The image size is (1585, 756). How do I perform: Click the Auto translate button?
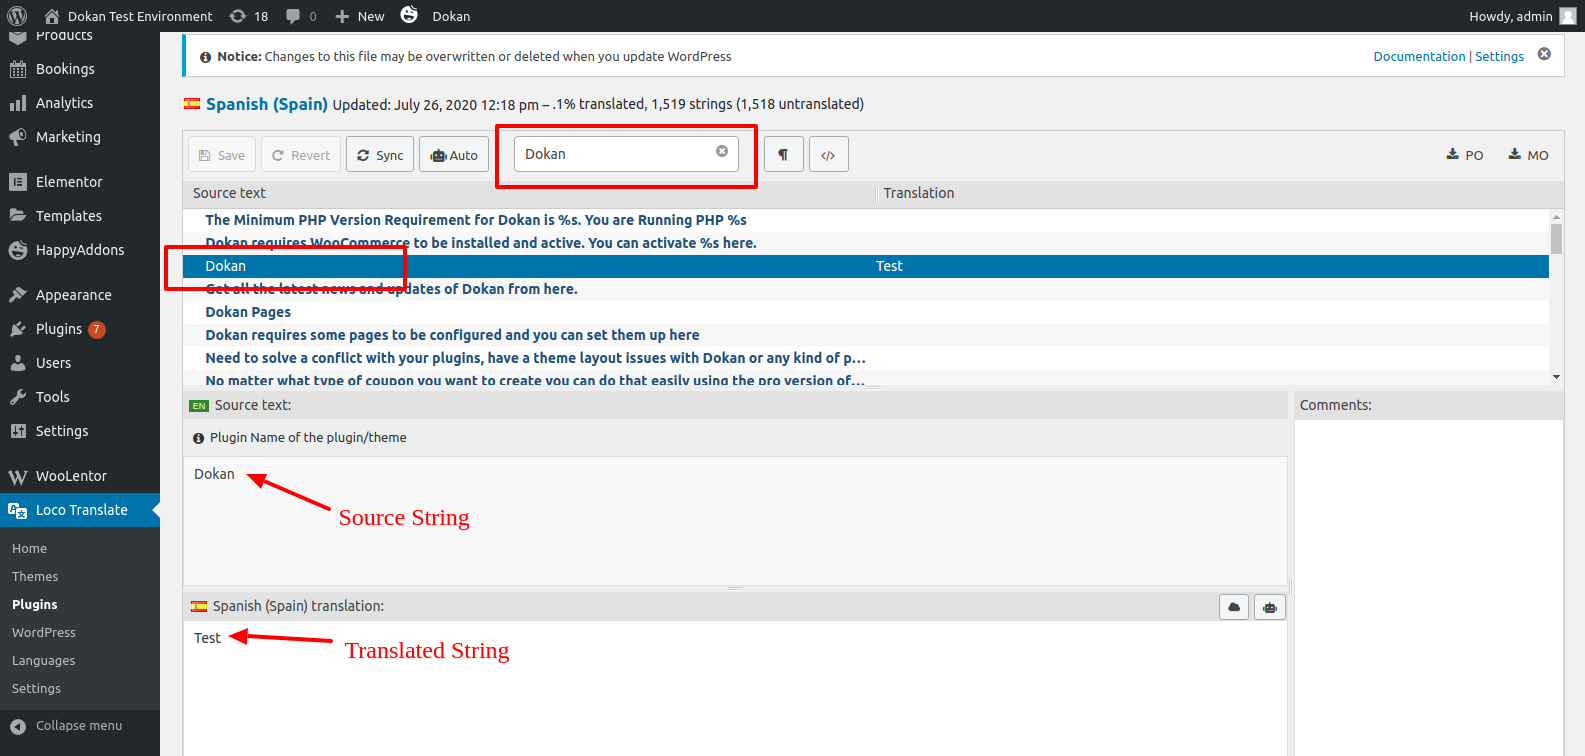454,155
